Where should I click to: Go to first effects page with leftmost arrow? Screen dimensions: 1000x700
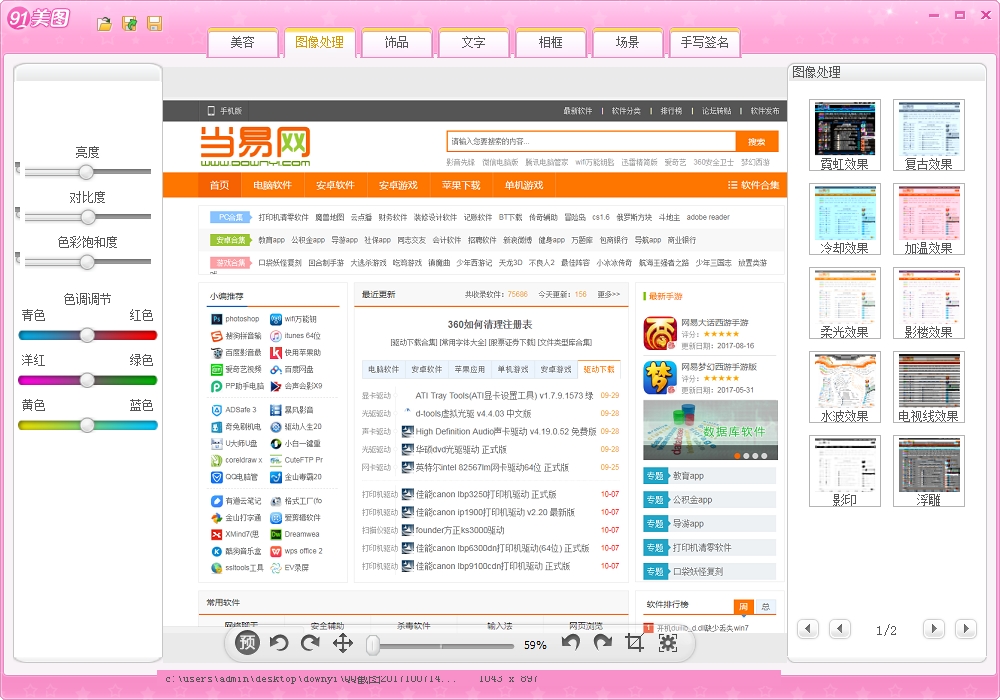coord(808,629)
